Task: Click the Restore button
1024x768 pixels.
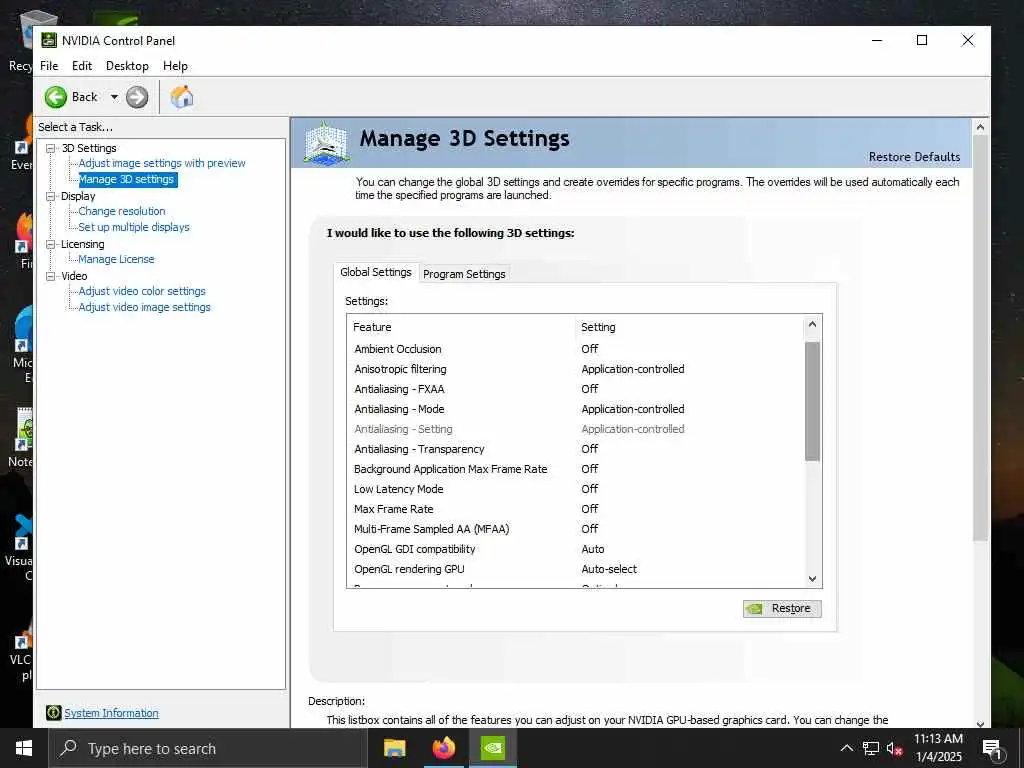Action: click(x=782, y=608)
